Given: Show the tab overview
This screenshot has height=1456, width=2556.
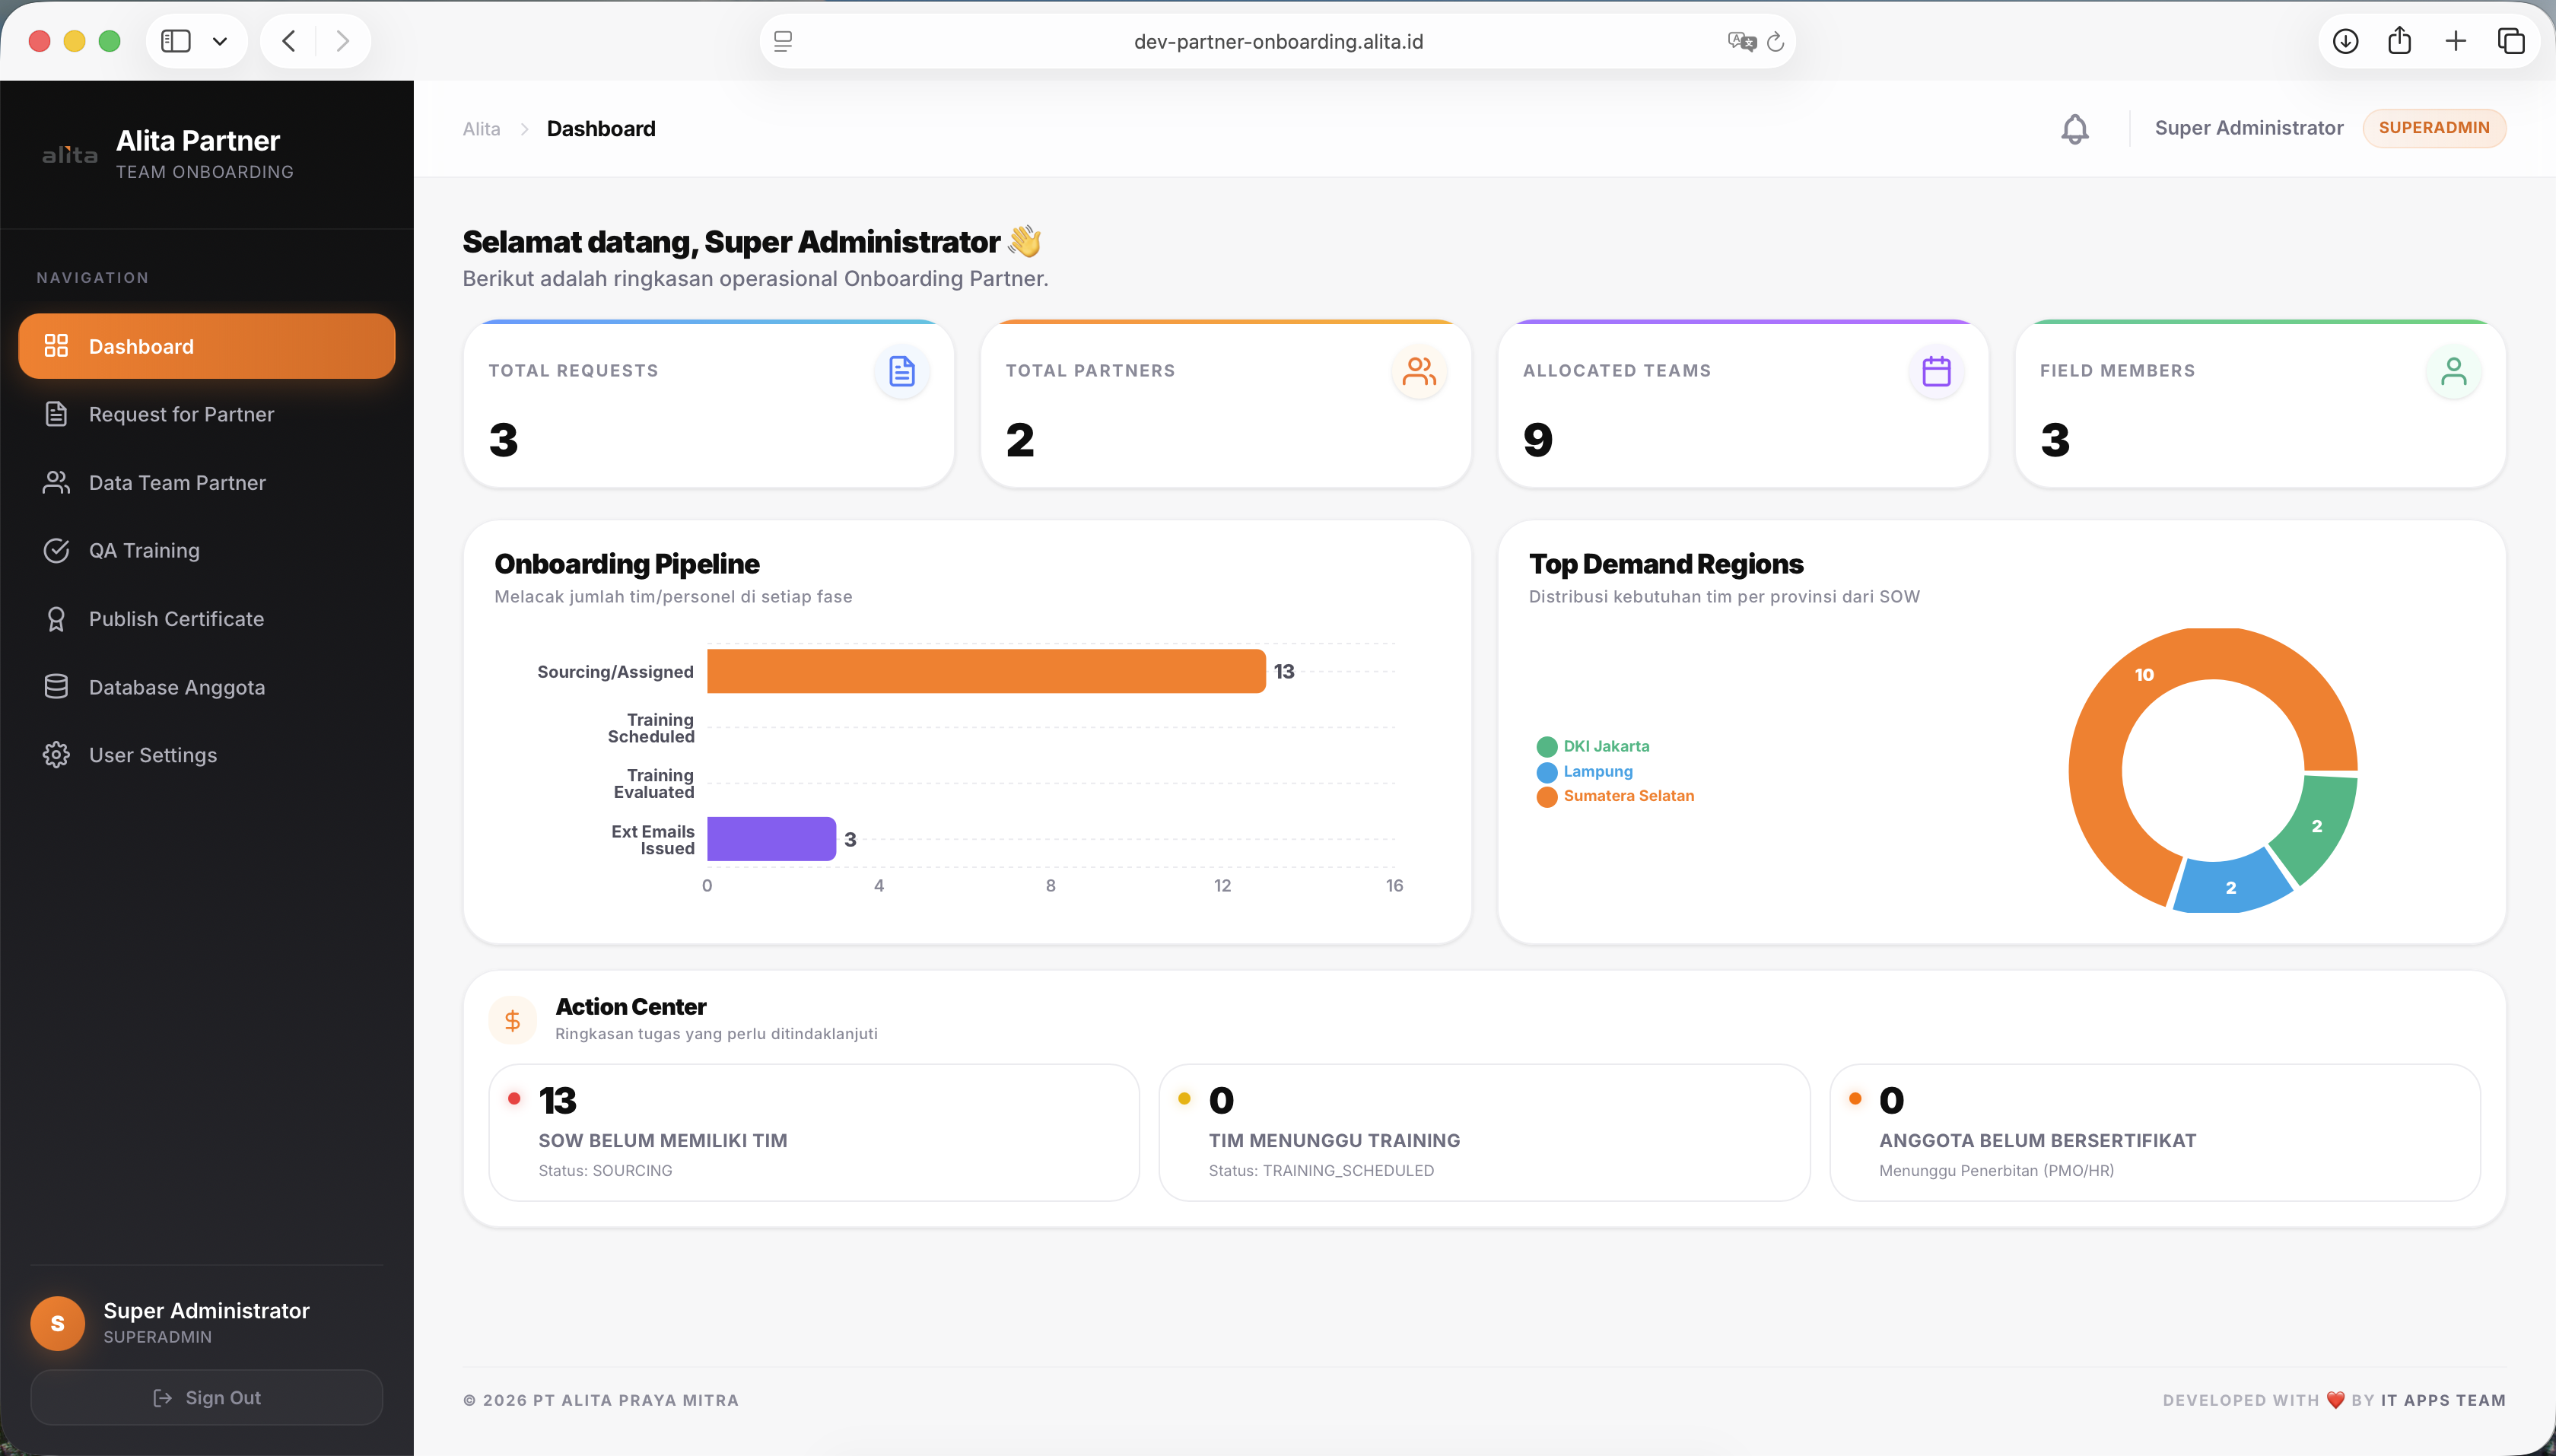Looking at the screenshot, I should [2511, 41].
